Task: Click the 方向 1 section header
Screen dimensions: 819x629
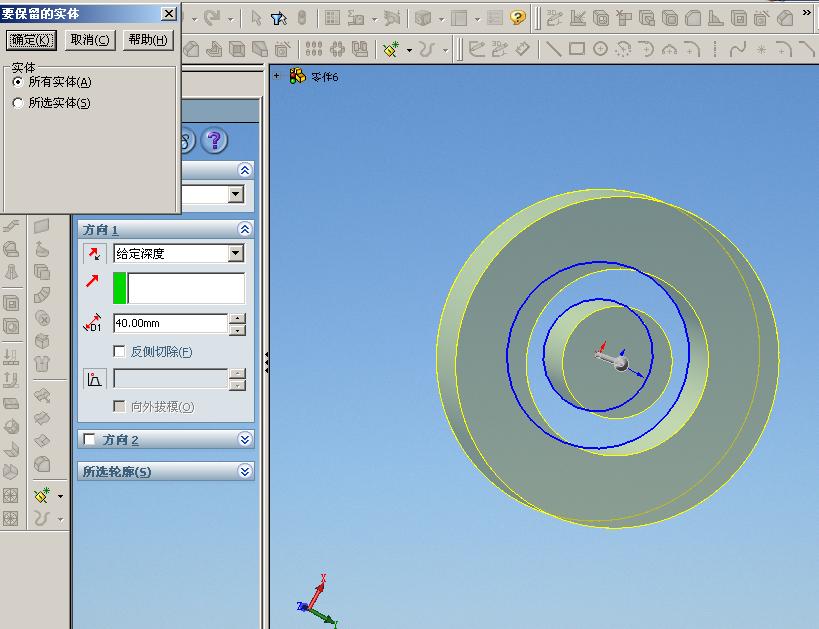Action: (x=166, y=229)
